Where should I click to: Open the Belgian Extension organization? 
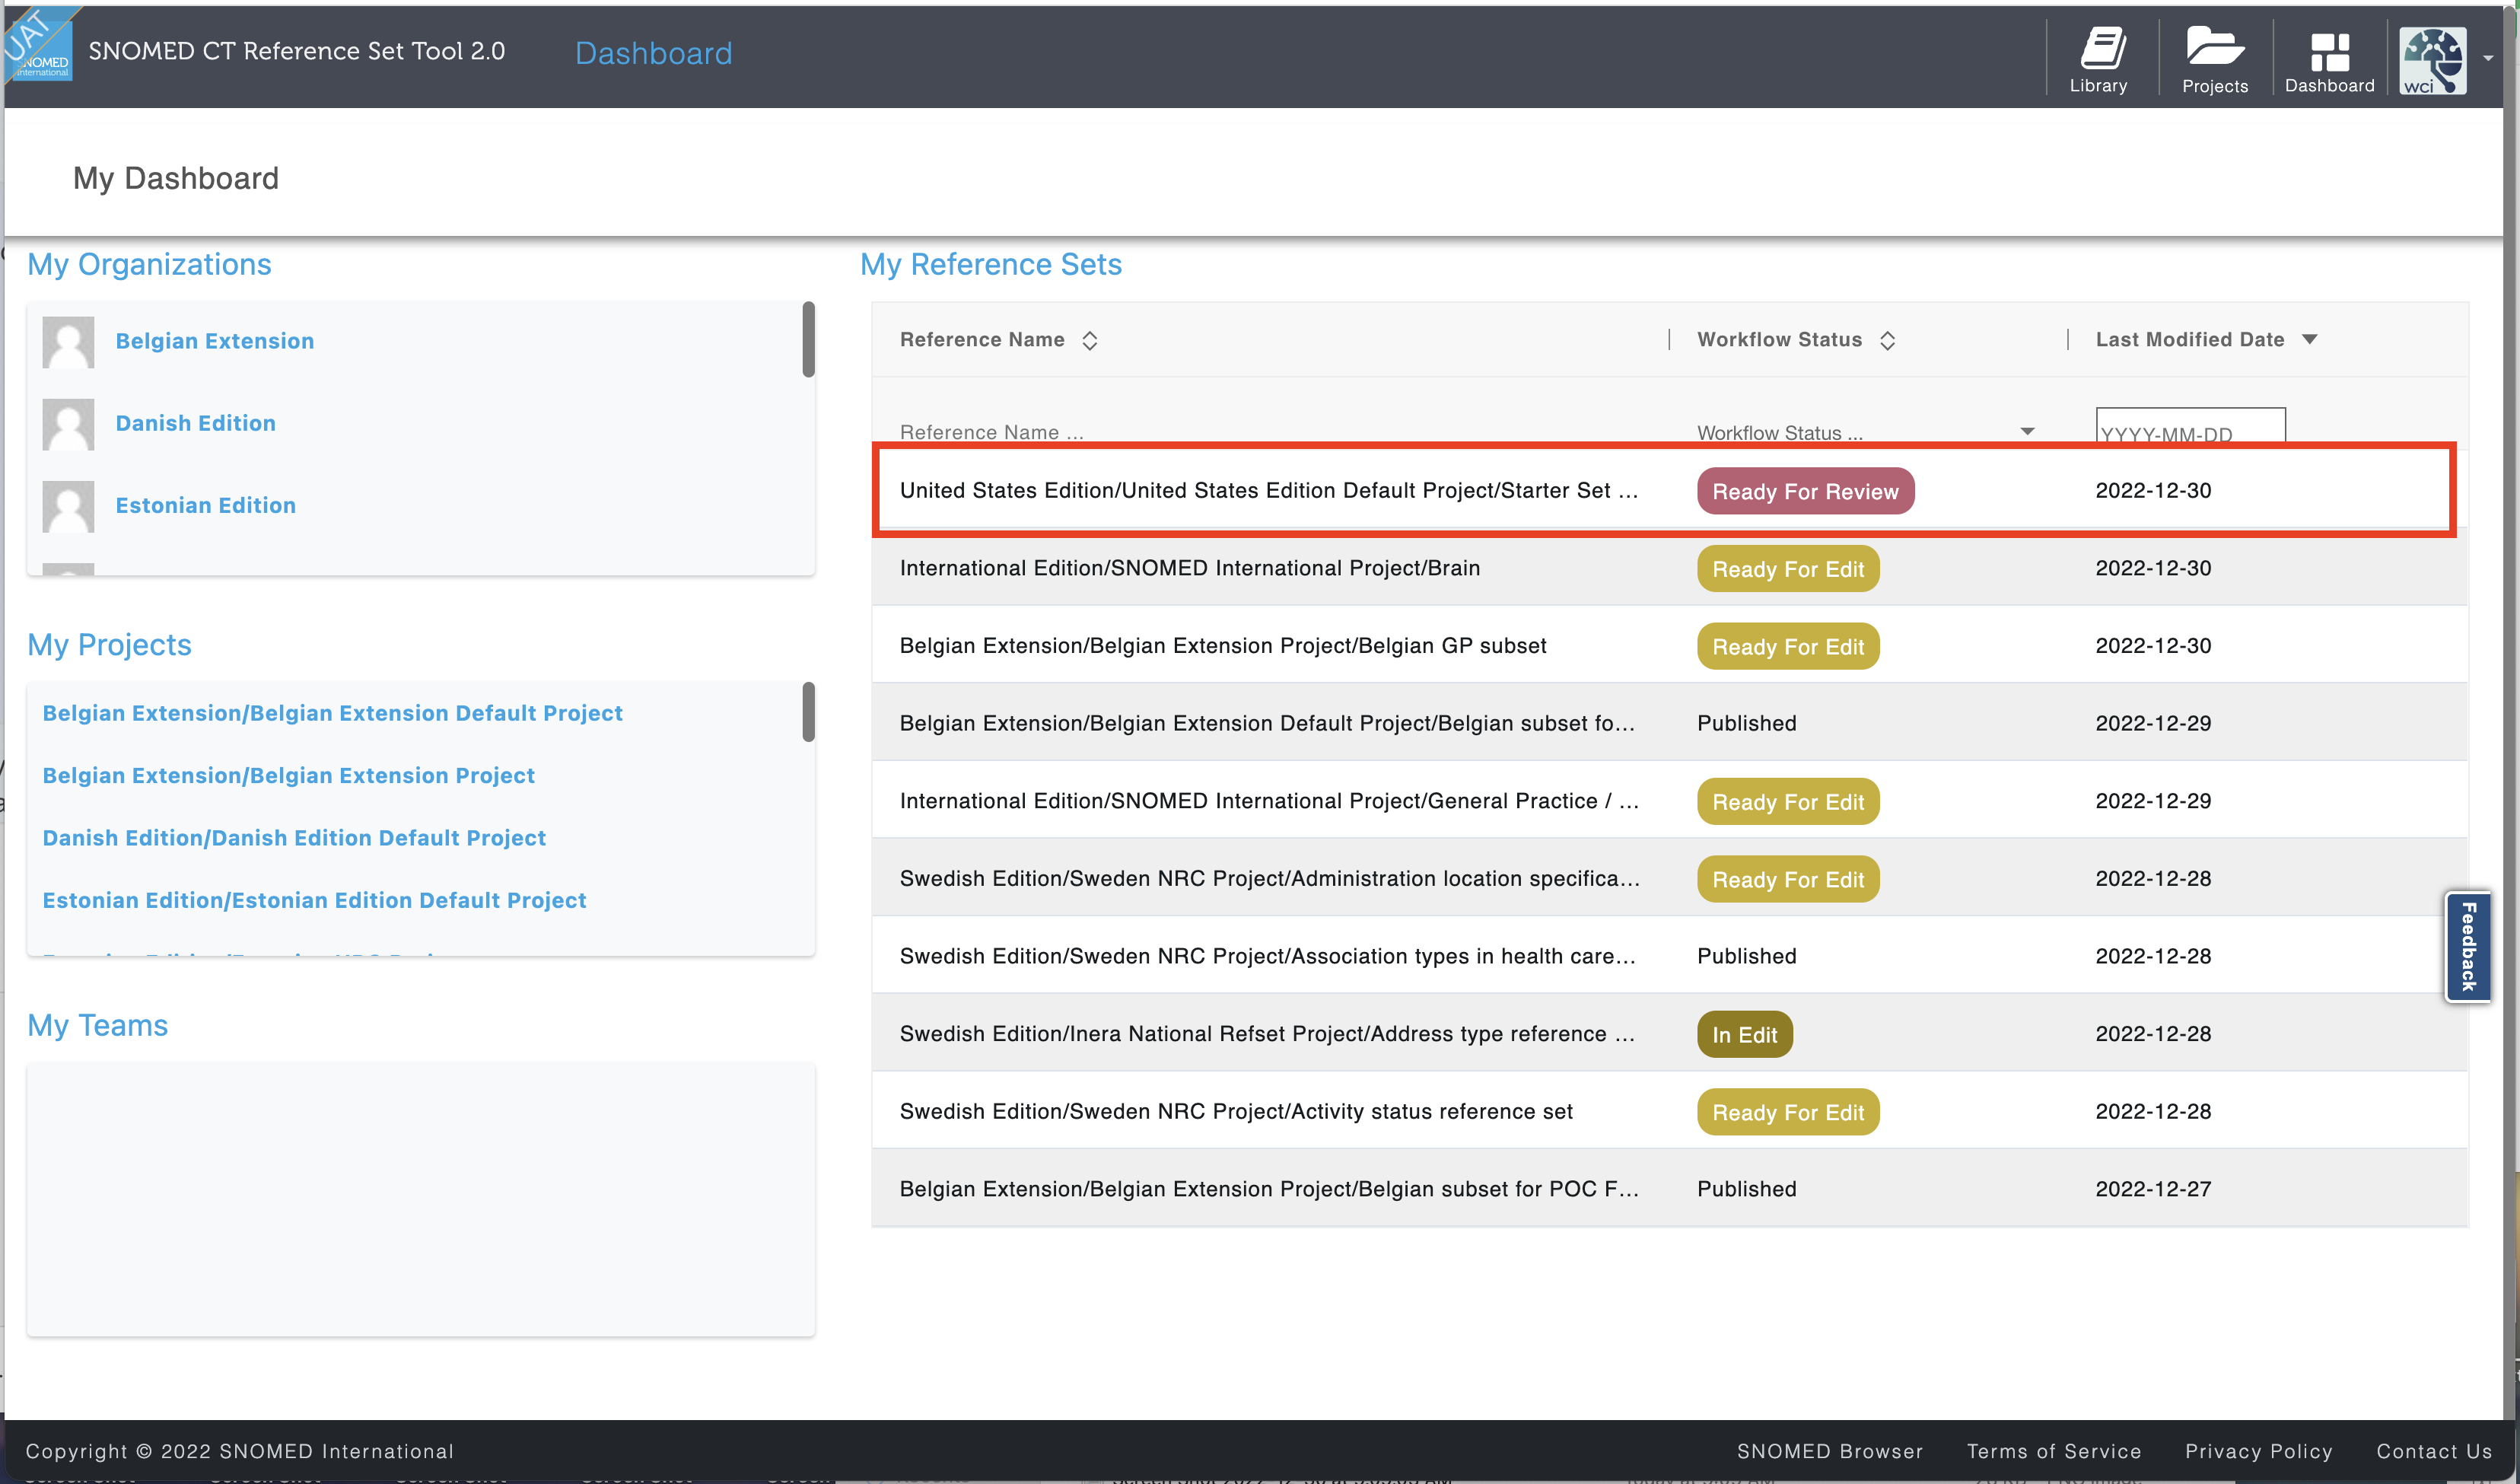[215, 341]
